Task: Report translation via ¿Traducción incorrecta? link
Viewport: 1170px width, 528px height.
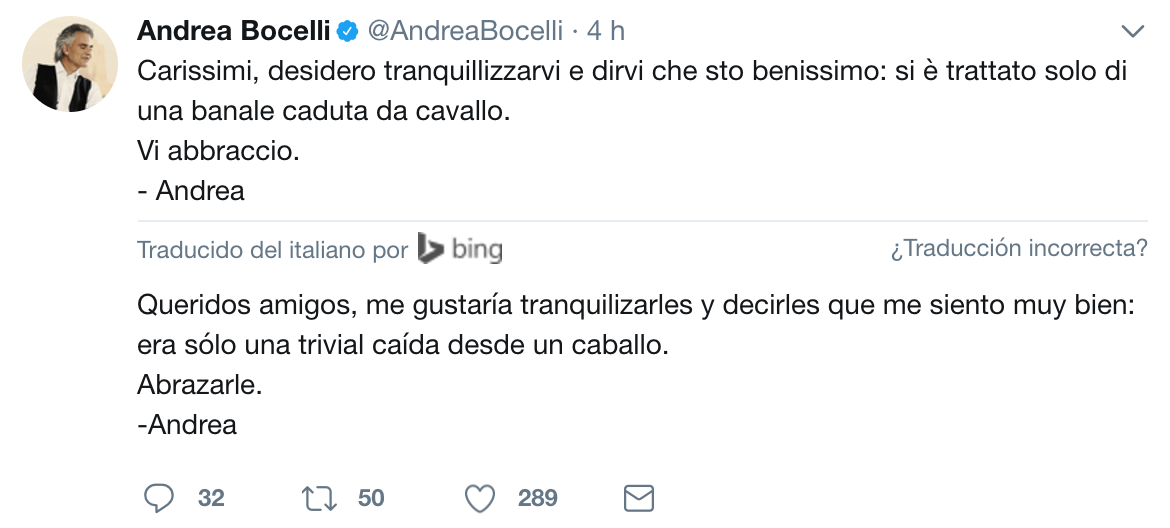Action: (1019, 249)
